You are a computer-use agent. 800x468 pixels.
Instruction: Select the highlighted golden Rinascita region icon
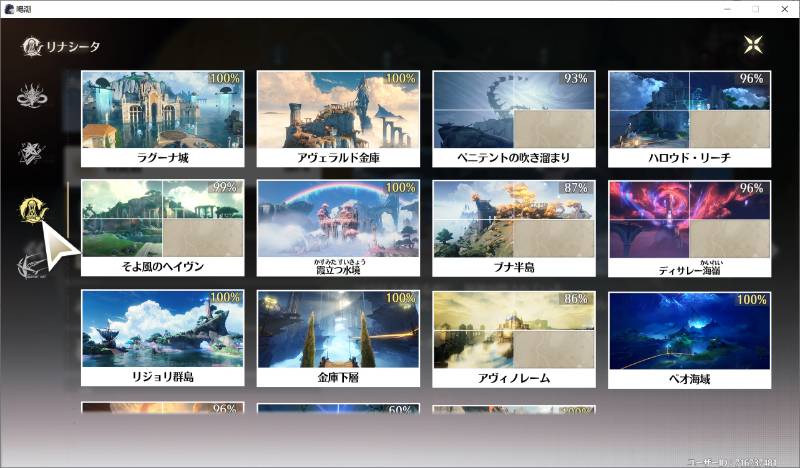33,209
